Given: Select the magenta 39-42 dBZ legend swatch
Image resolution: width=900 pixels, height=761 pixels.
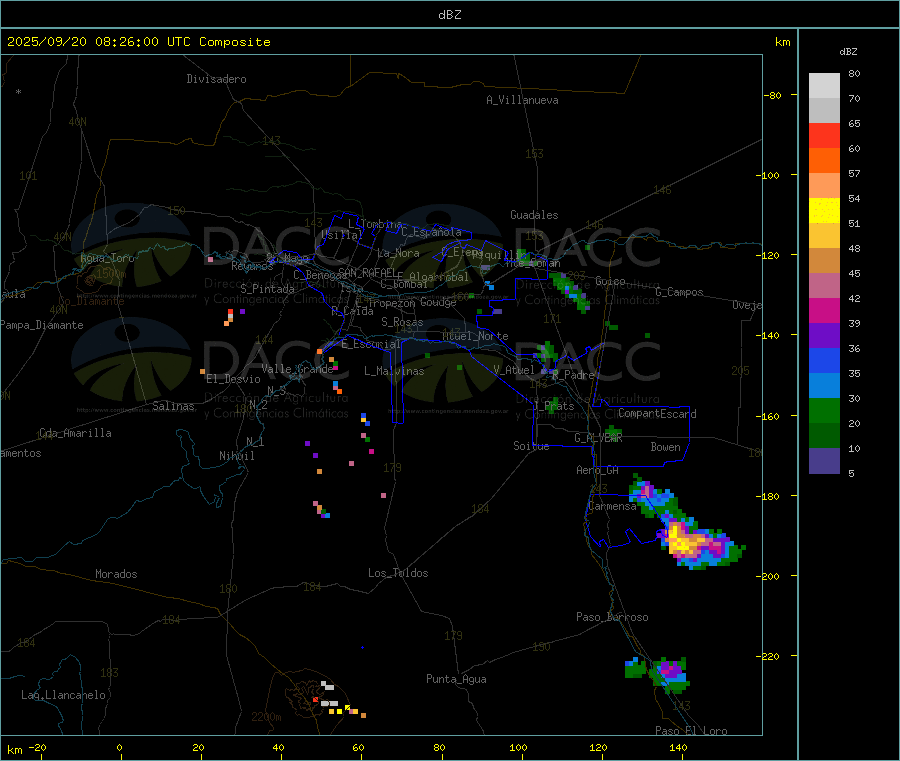Looking at the screenshot, I should tap(824, 310).
